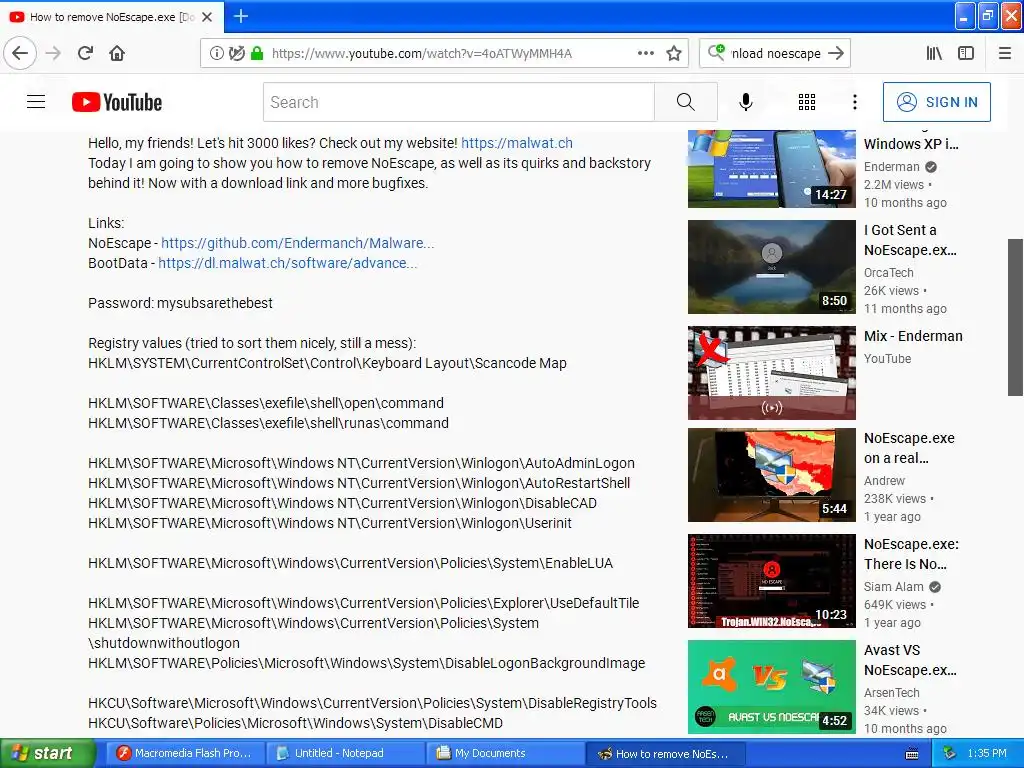Click the DisableCMD registry line
Screen dimensions: 1024x768
[x=295, y=723]
